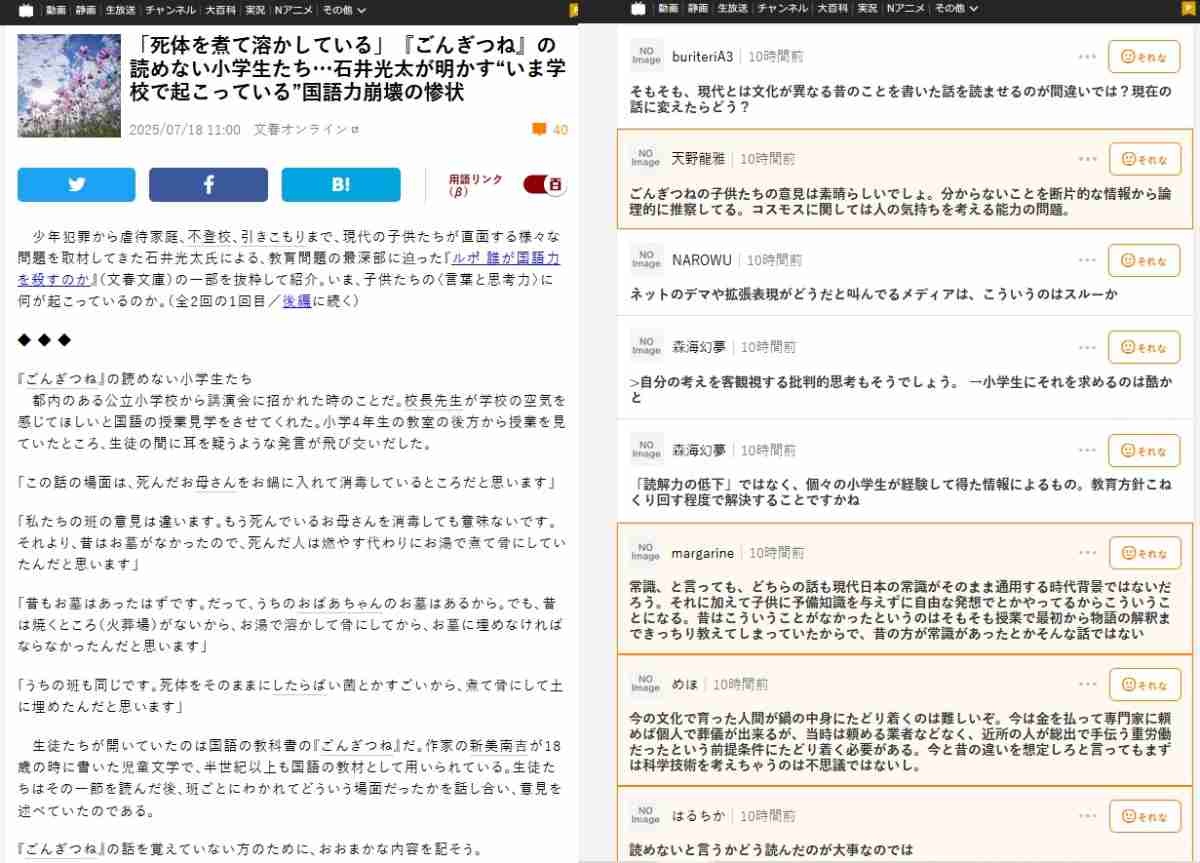This screenshot has width=1200, height=863.
Task: Share article via Twitter bird button
Action: point(76,185)
